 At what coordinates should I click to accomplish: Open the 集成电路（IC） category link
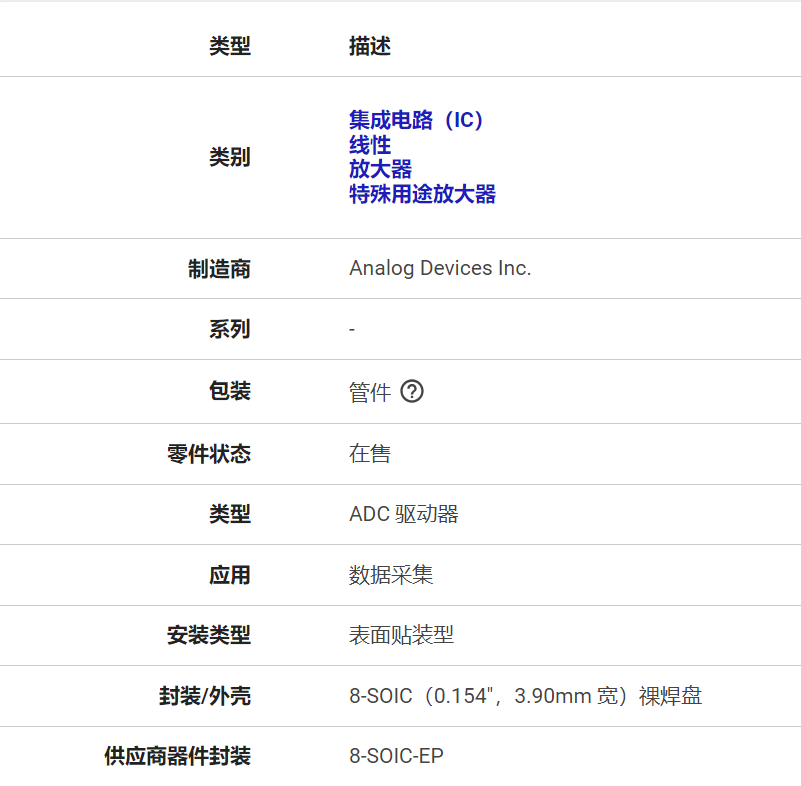point(417,120)
